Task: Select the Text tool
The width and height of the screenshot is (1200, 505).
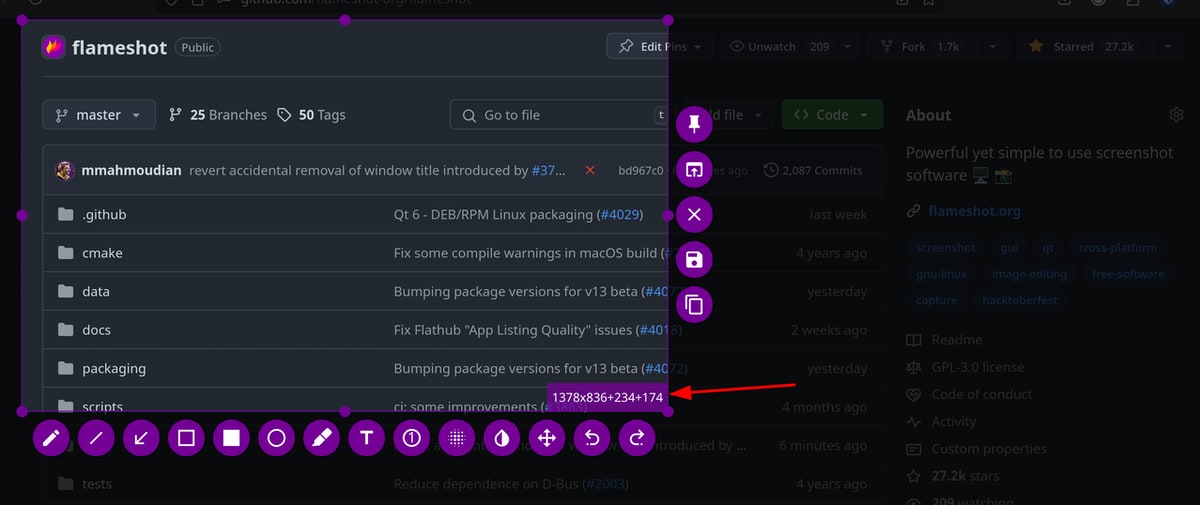Action: [367, 438]
